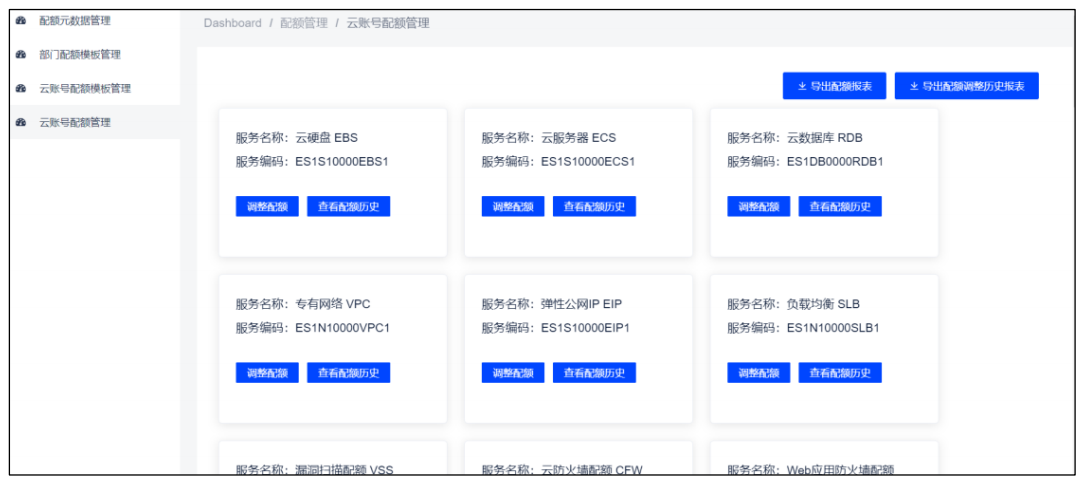The height and width of the screenshot is (482, 1085).
Task: Go to Dashboard breadcrumb
Action: click(232, 23)
